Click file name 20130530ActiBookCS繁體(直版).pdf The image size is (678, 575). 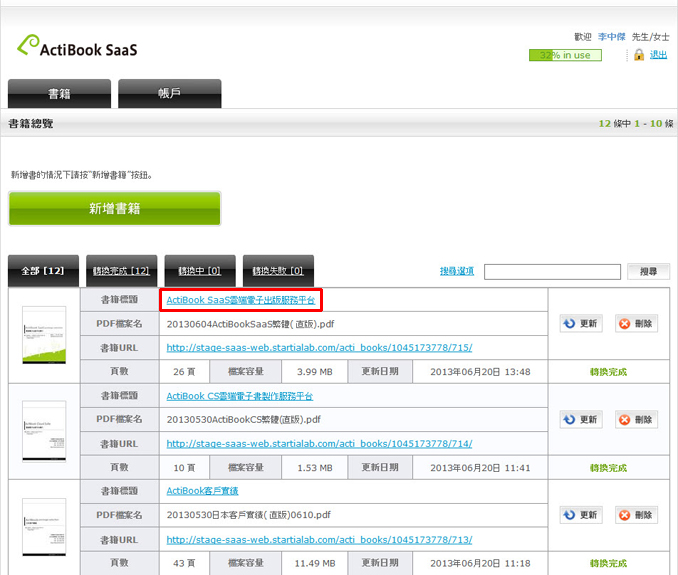pos(243,419)
